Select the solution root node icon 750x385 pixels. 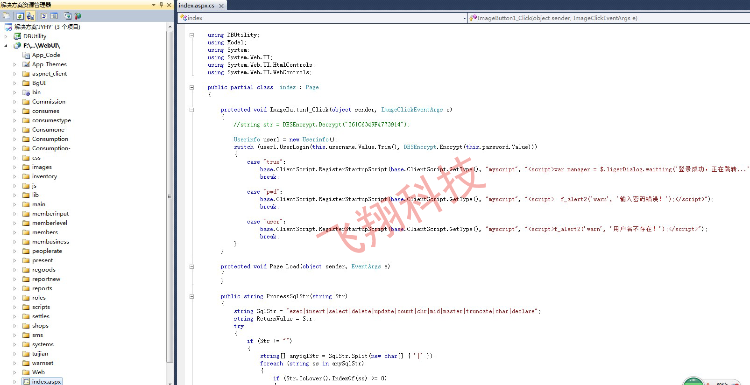[x=8, y=27]
